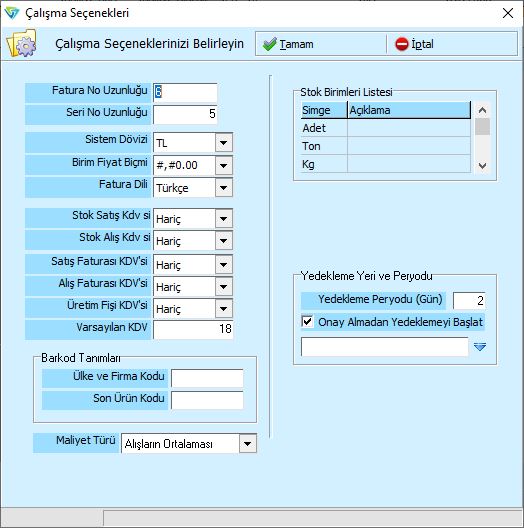Click the red İptal cancel icon
Screen dimensions: 524x528
coord(401,44)
